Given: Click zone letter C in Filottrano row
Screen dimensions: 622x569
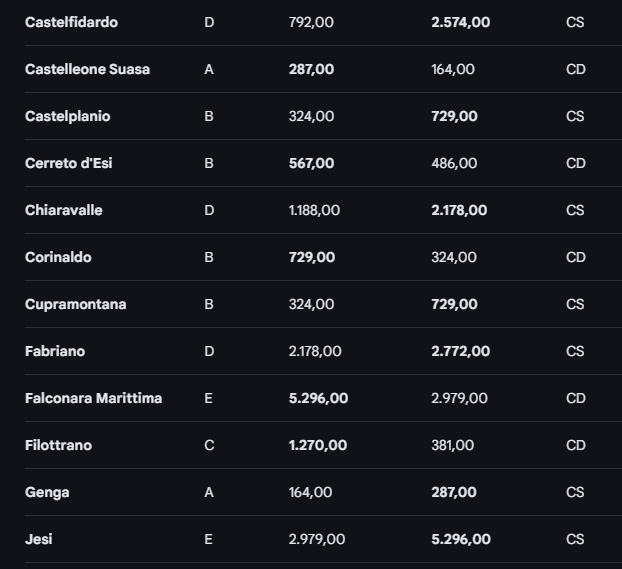Looking at the screenshot, I should click(x=209, y=445).
